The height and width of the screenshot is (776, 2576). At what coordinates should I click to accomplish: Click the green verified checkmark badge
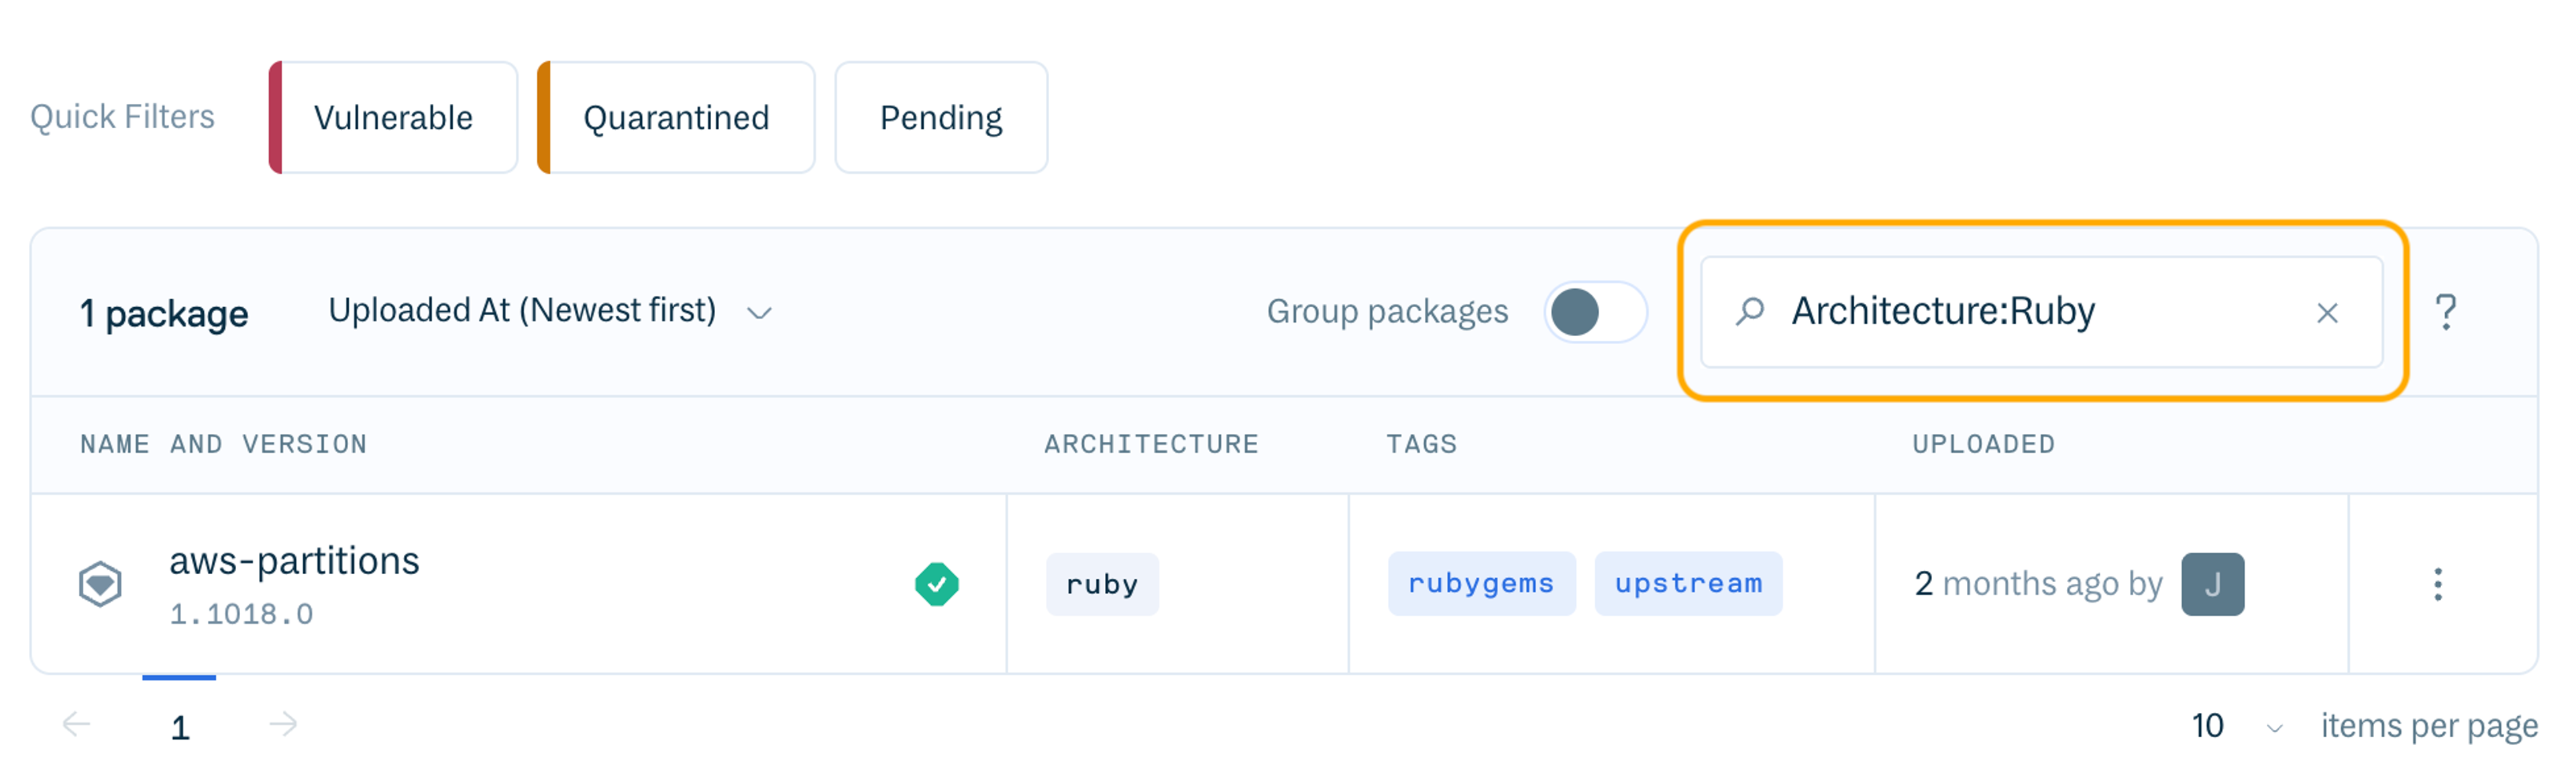pyautogui.click(x=937, y=583)
